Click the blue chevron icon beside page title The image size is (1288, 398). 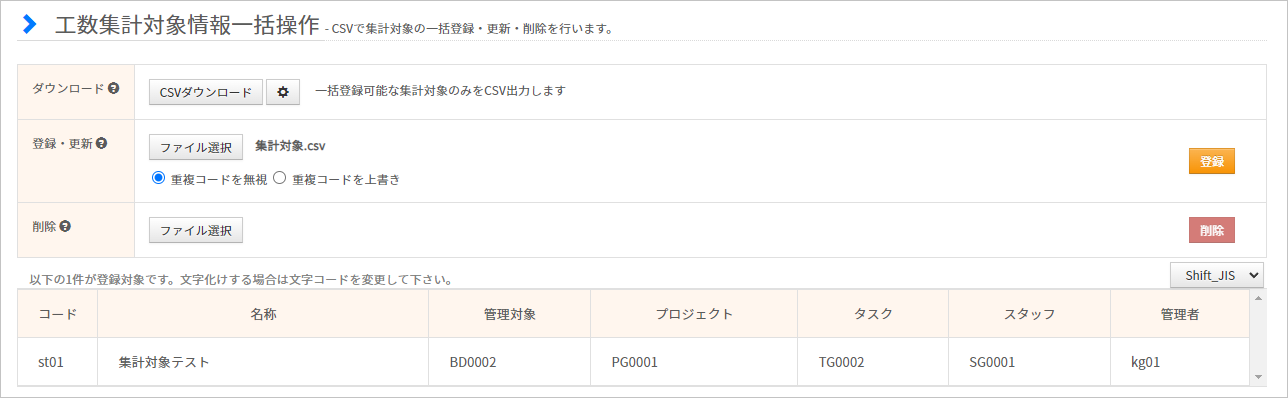[x=30, y=24]
